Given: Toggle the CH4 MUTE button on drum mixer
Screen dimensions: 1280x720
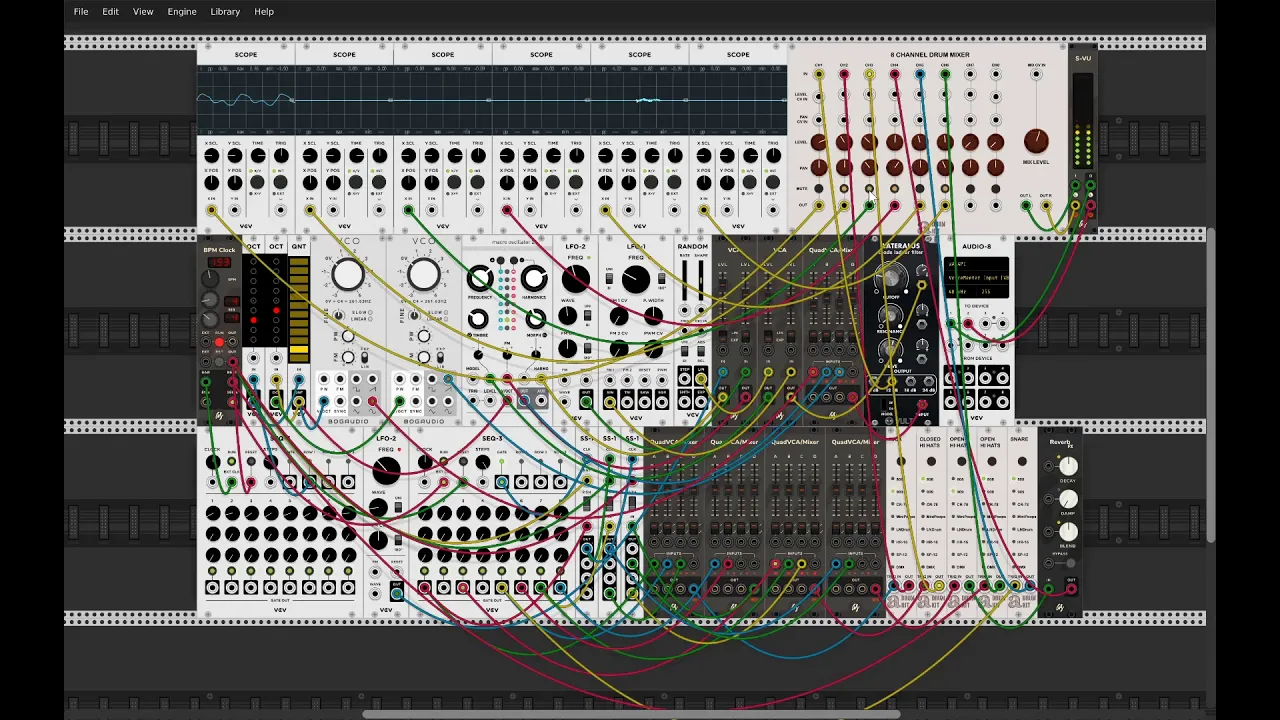Looking at the screenshot, I should tap(894, 188).
